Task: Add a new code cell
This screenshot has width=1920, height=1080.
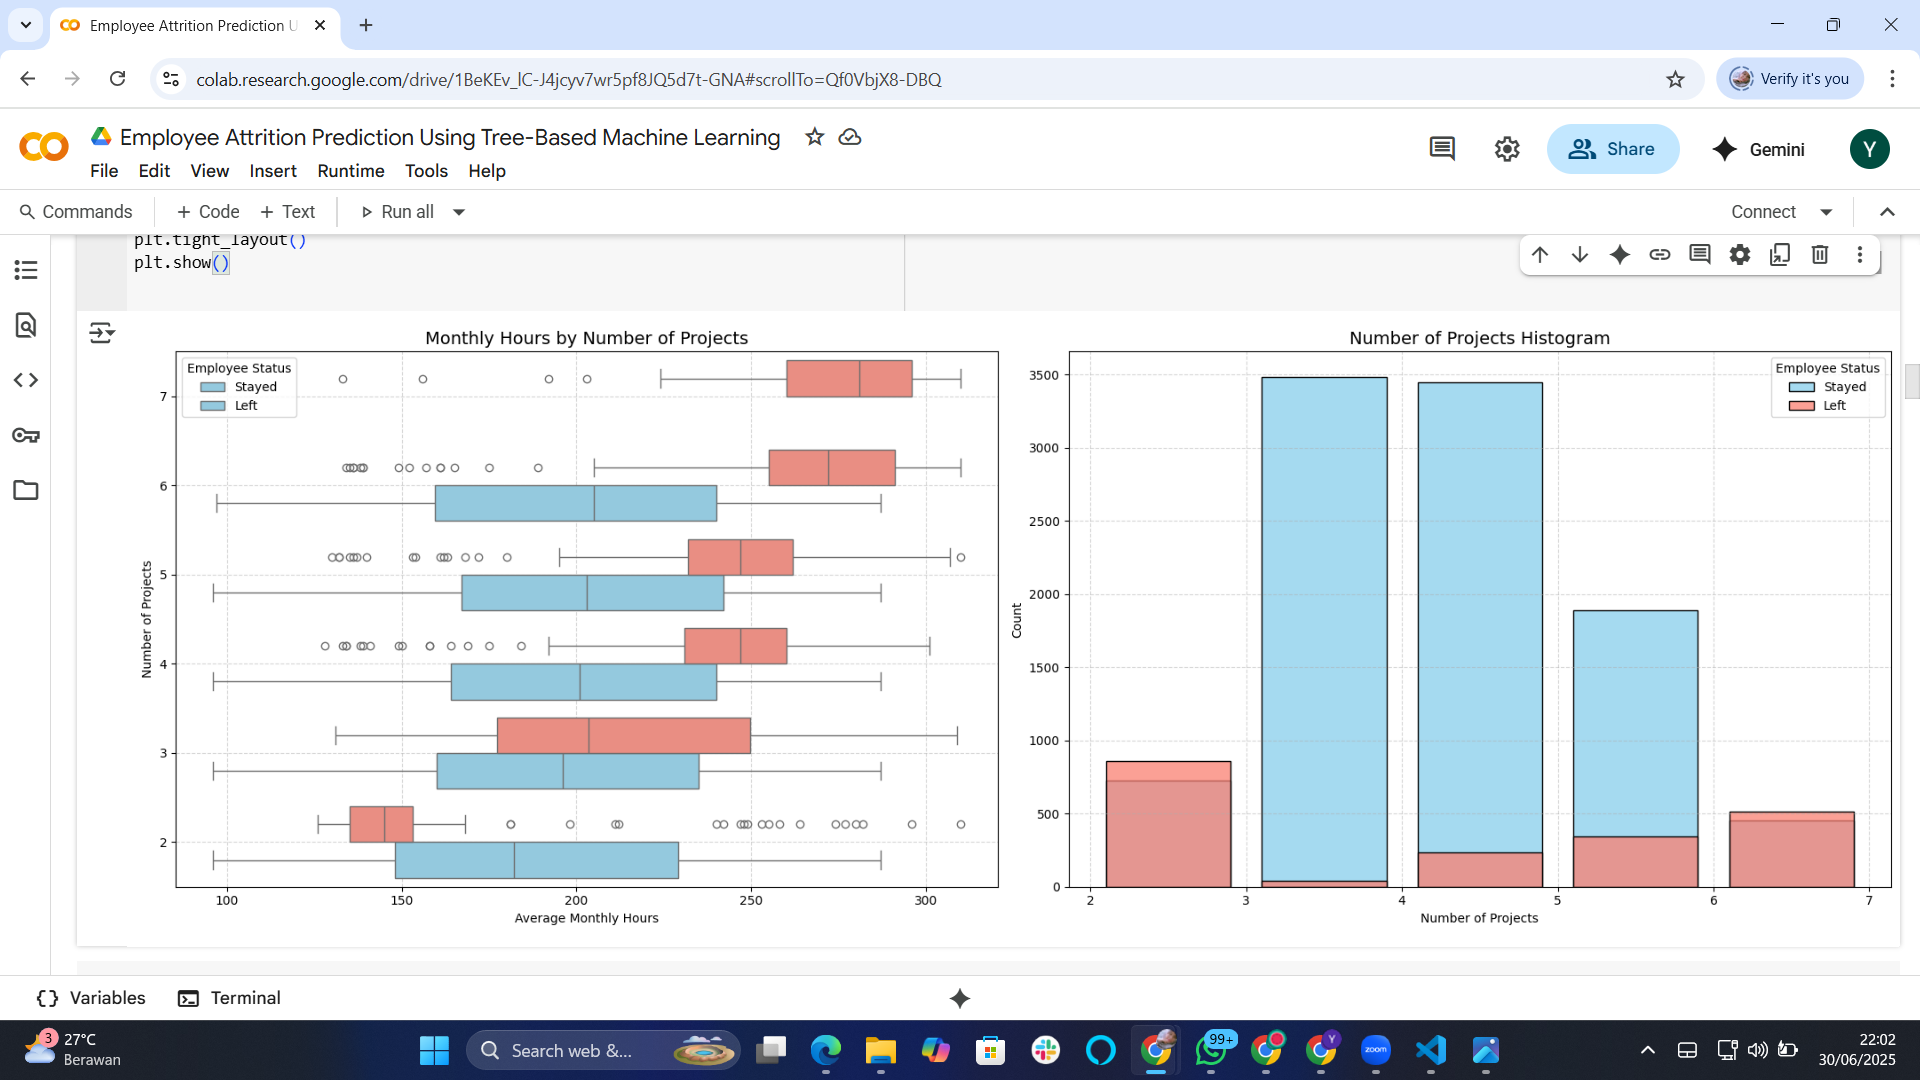Action: click(x=207, y=211)
